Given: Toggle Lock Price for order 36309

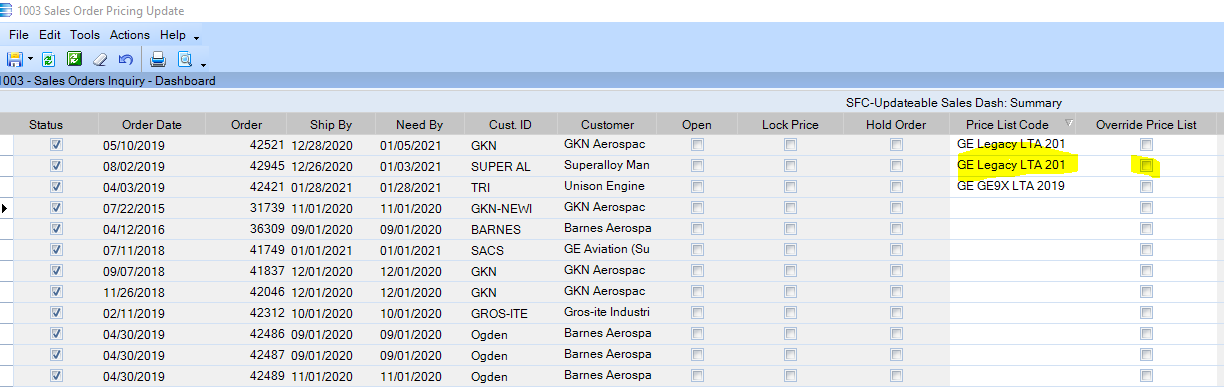Looking at the screenshot, I should coord(790,228).
